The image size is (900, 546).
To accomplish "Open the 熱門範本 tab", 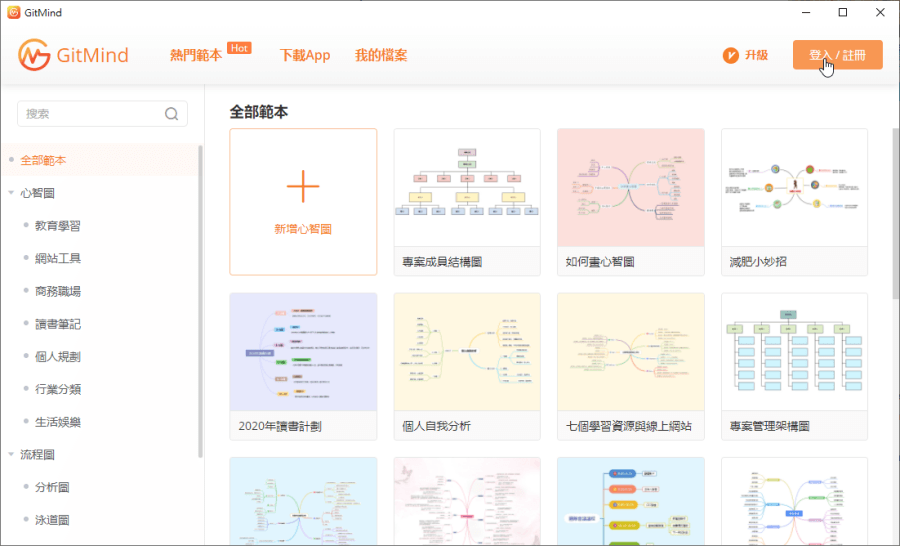I will [x=196, y=55].
